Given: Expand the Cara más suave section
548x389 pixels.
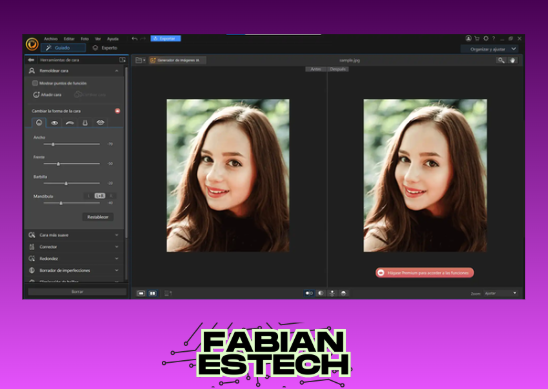Looking at the screenshot, I should 116,235.
